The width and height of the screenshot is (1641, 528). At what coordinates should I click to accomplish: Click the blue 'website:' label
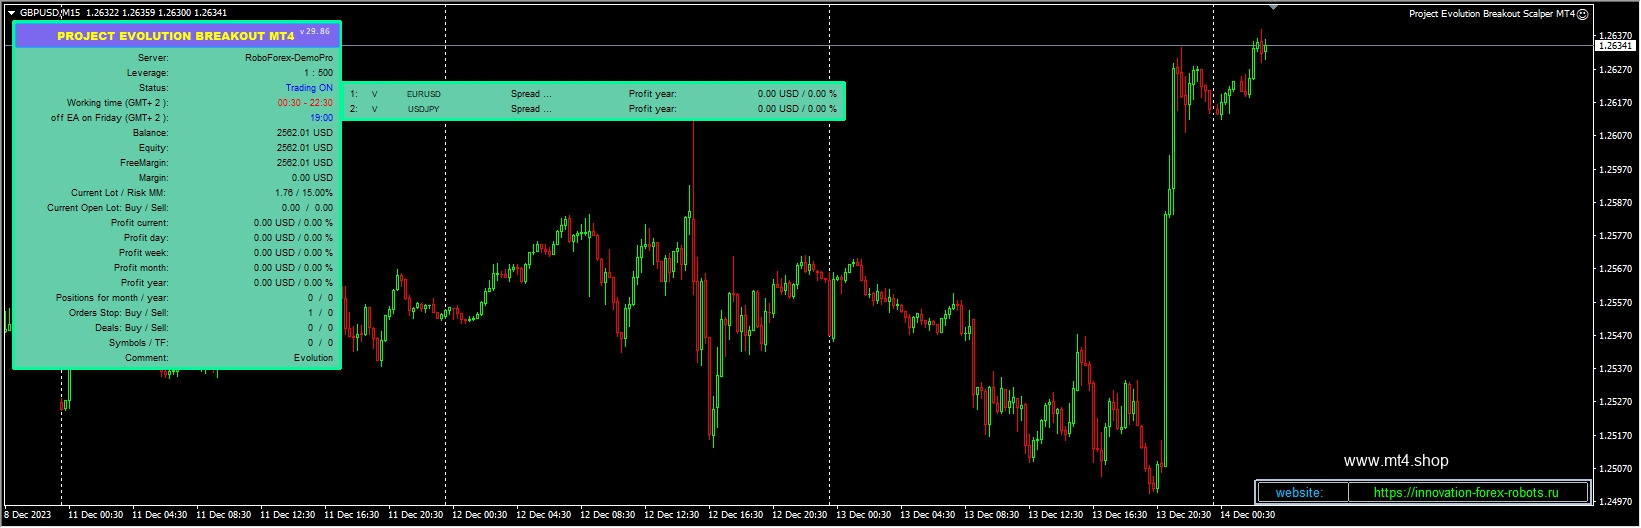(x=1299, y=493)
